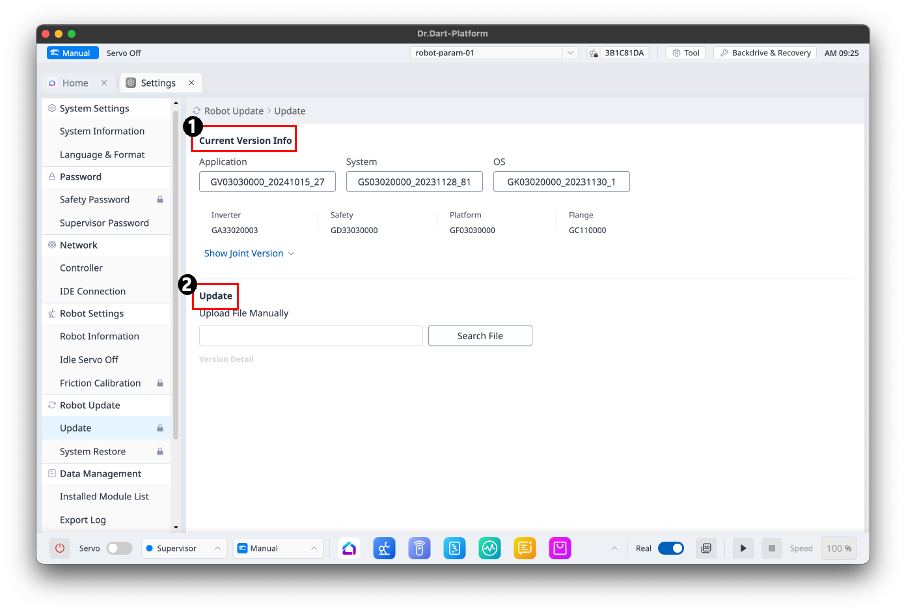Toggle the Servo switch on
This screenshot has height=612, width=906.
(x=119, y=548)
